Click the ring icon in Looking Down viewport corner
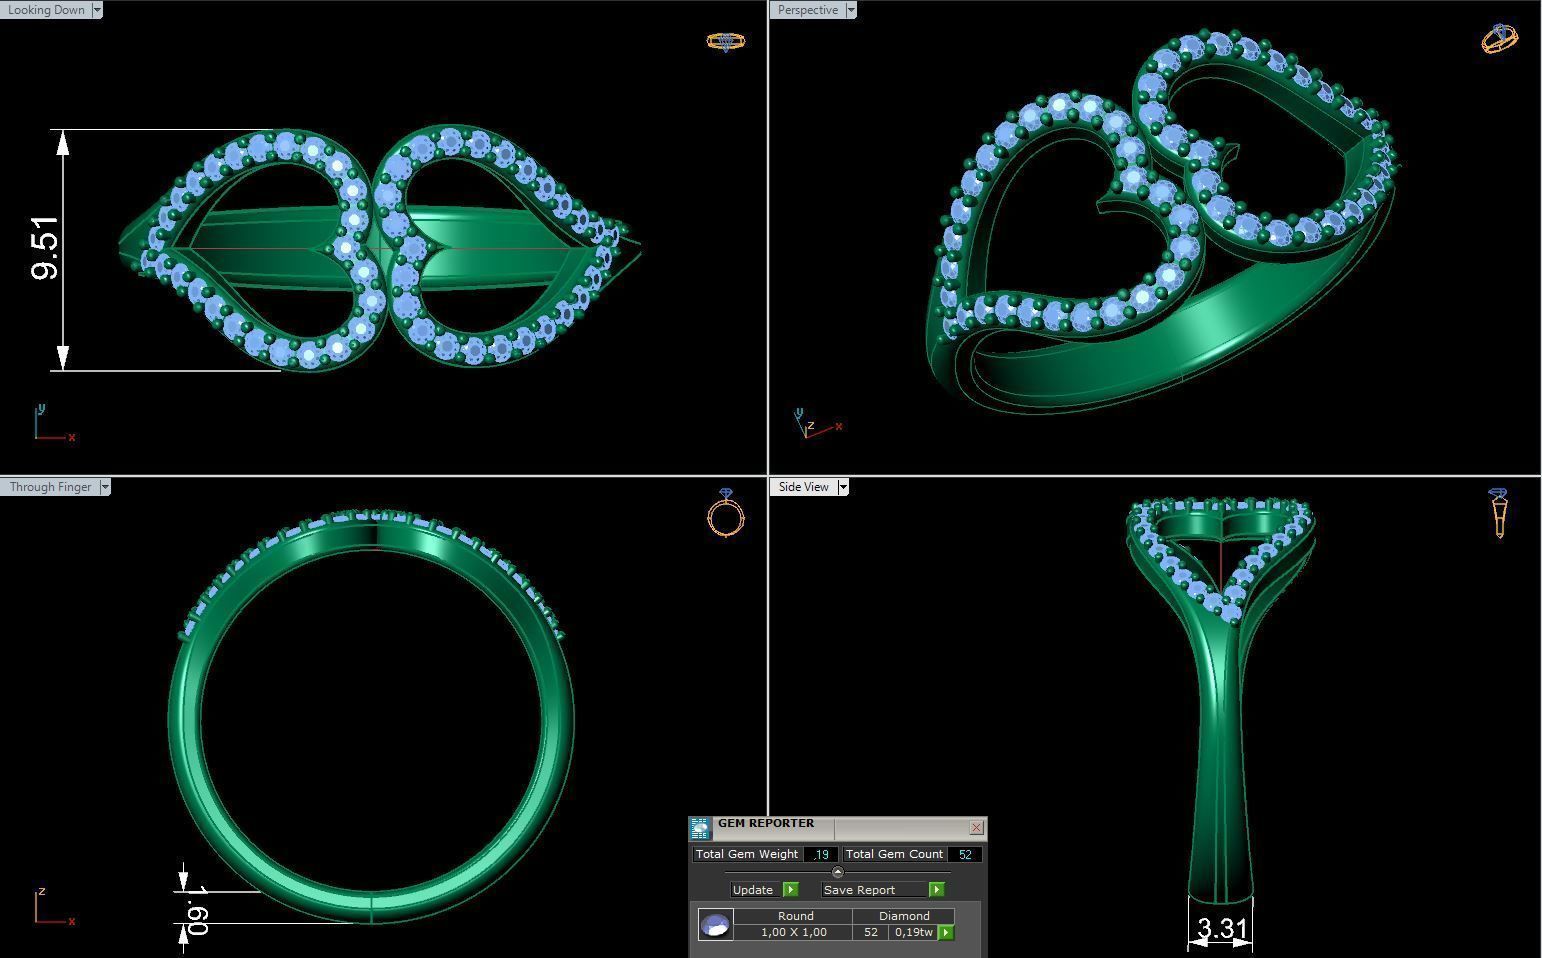This screenshot has height=958, width=1542. click(x=726, y=41)
